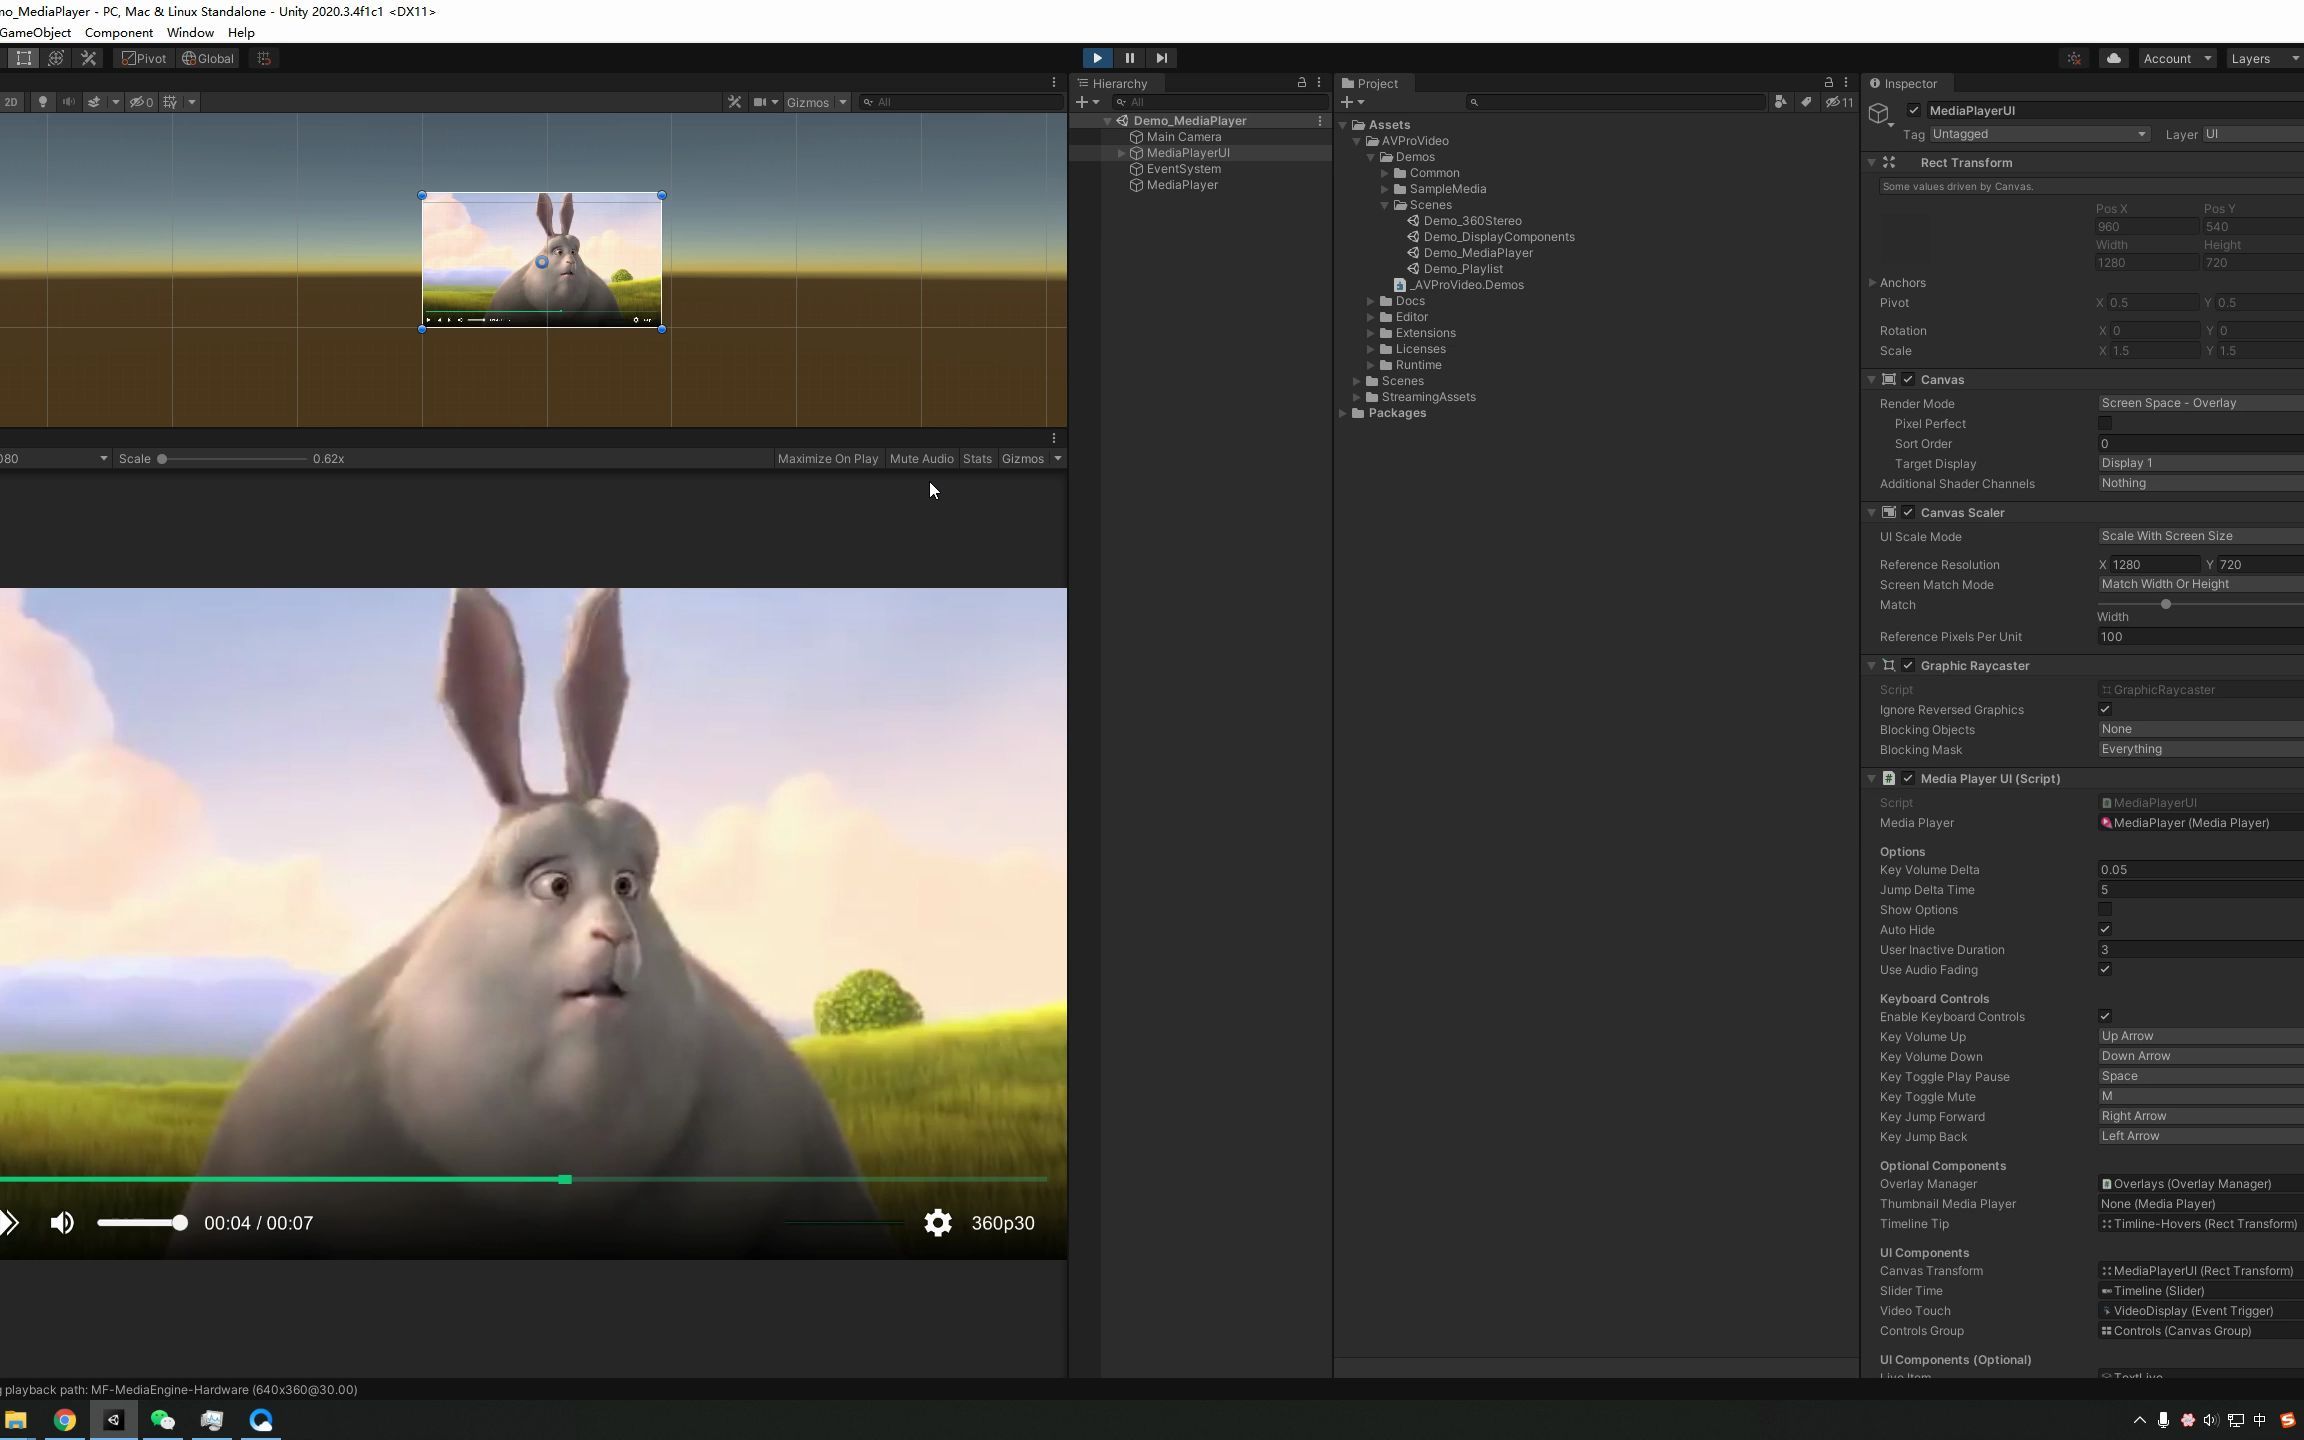
Task: Select the Transform tool icon
Action: [x=56, y=58]
